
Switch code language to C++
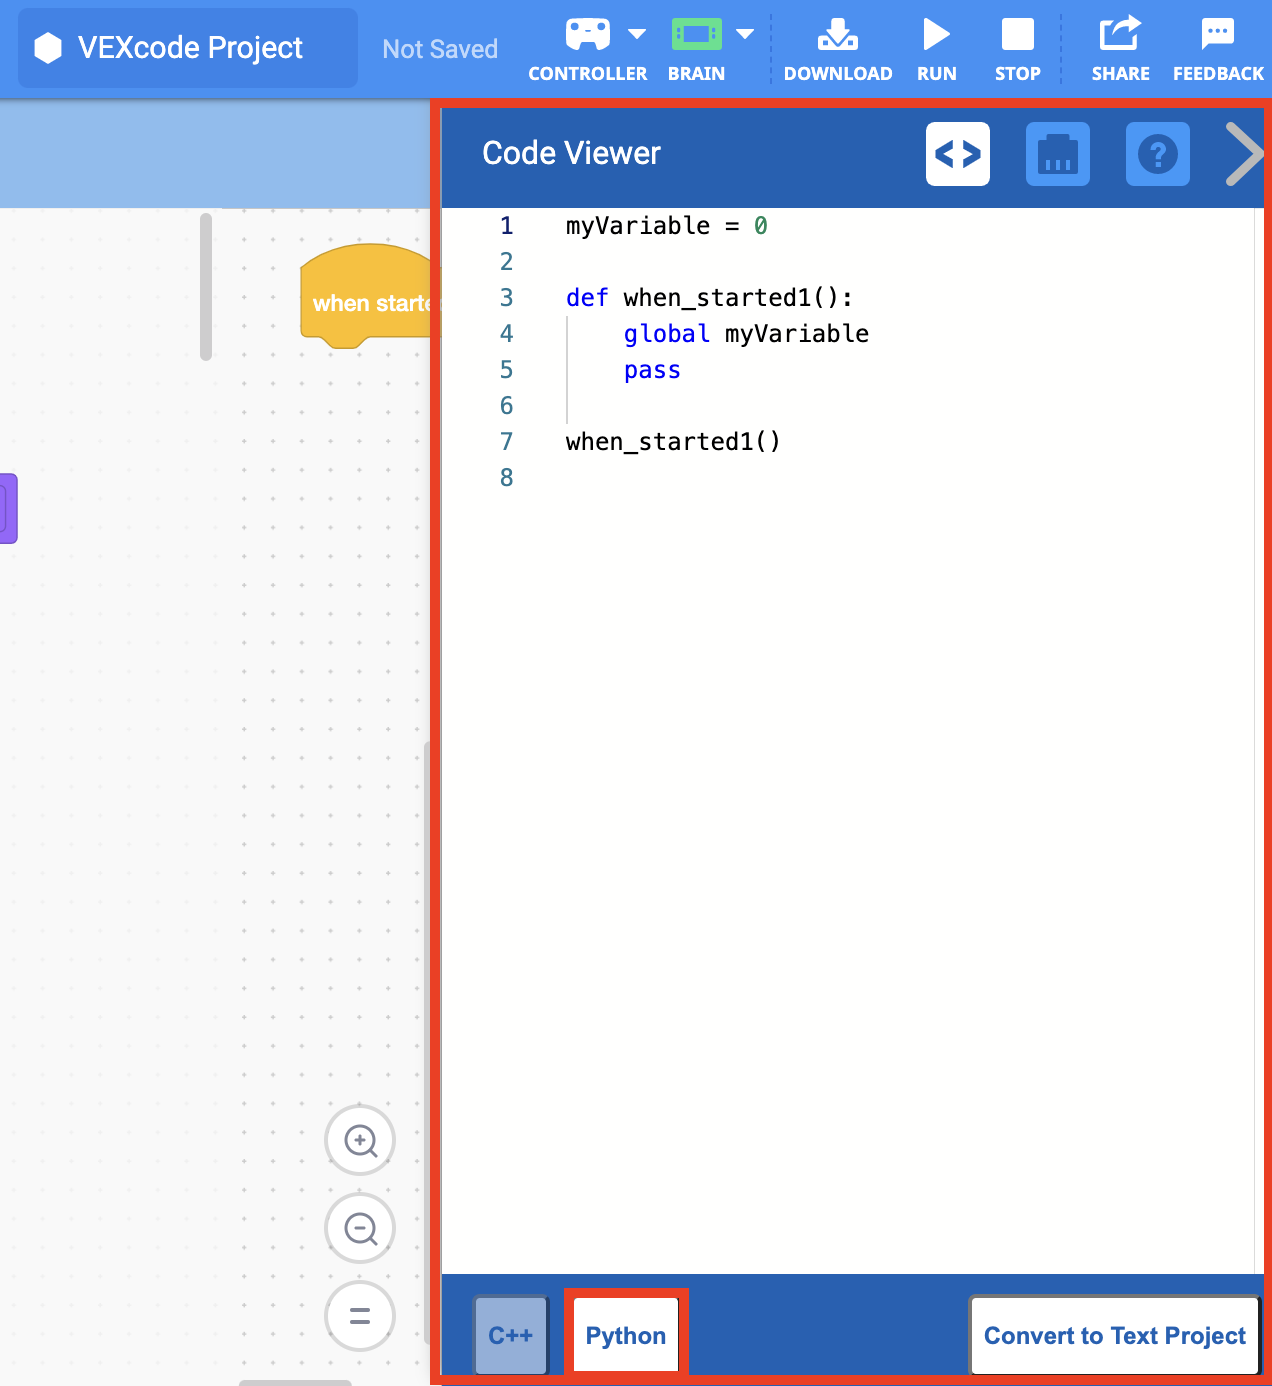click(x=510, y=1335)
